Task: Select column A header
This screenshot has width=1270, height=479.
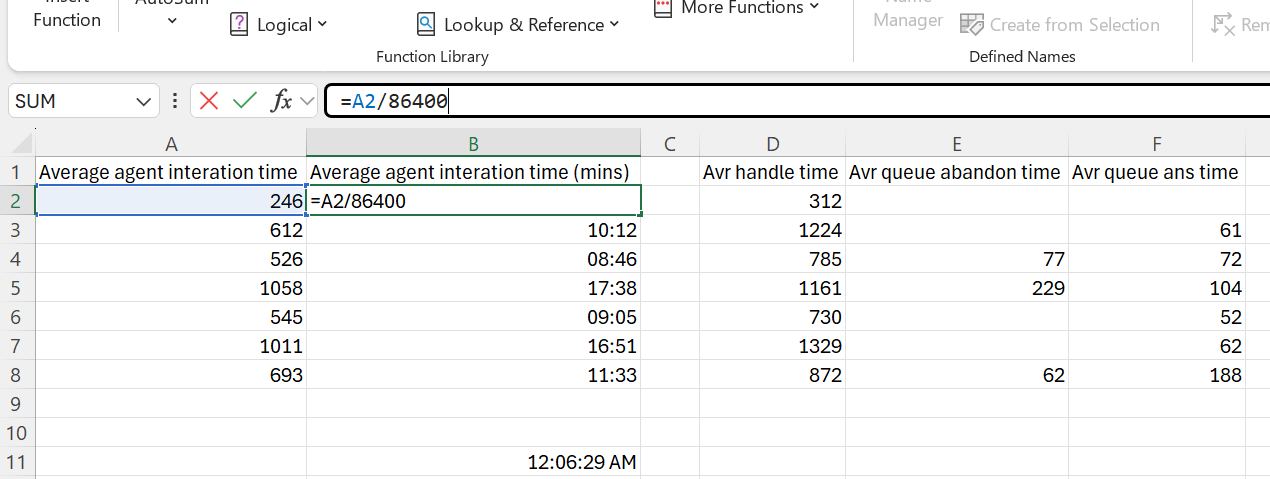Action: click(171, 143)
